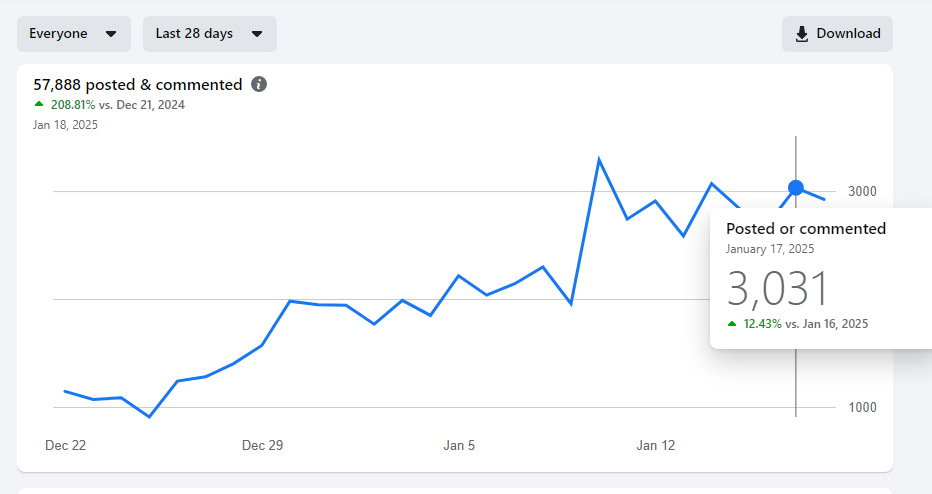Click the Dec 22 axis label
932x494 pixels.
click(65, 445)
